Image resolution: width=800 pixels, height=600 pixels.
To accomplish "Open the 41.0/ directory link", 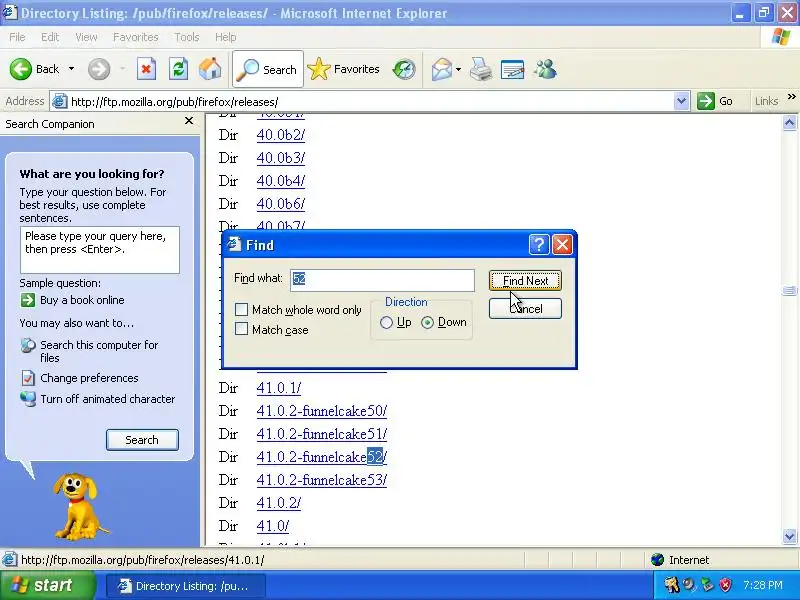I will point(272,526).
